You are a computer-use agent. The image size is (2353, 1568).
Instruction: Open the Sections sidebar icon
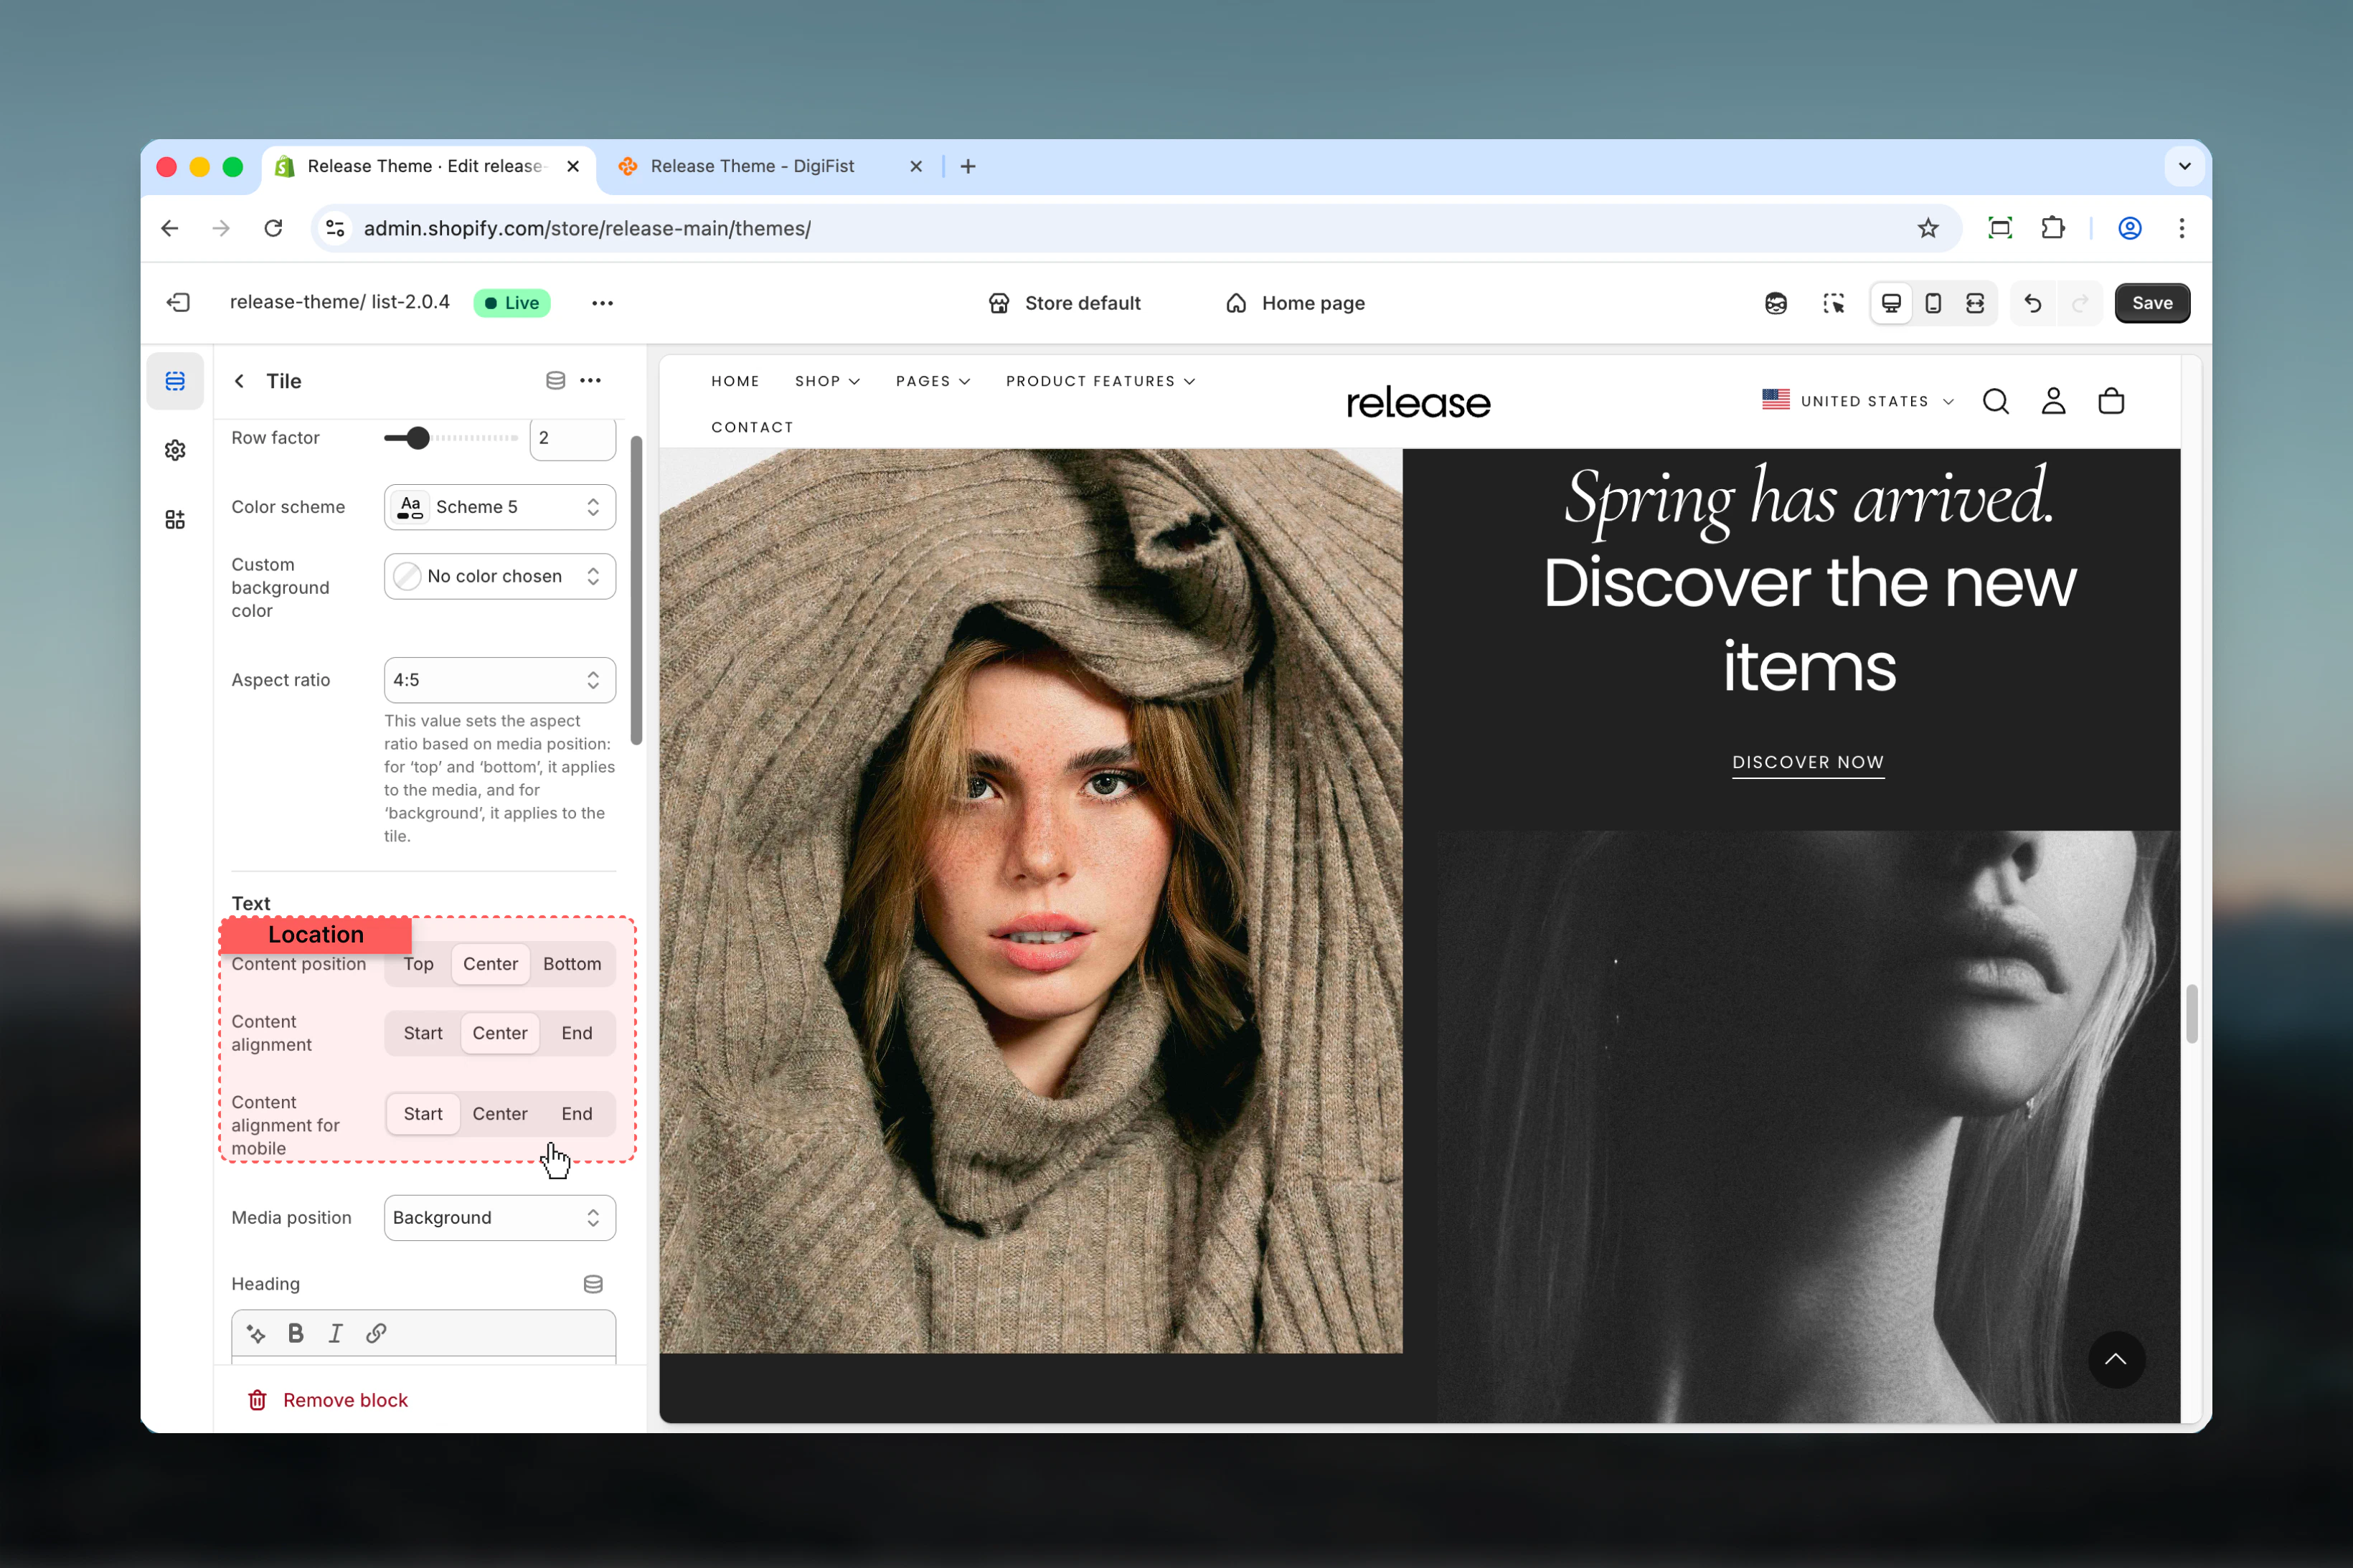pos(175,381)
